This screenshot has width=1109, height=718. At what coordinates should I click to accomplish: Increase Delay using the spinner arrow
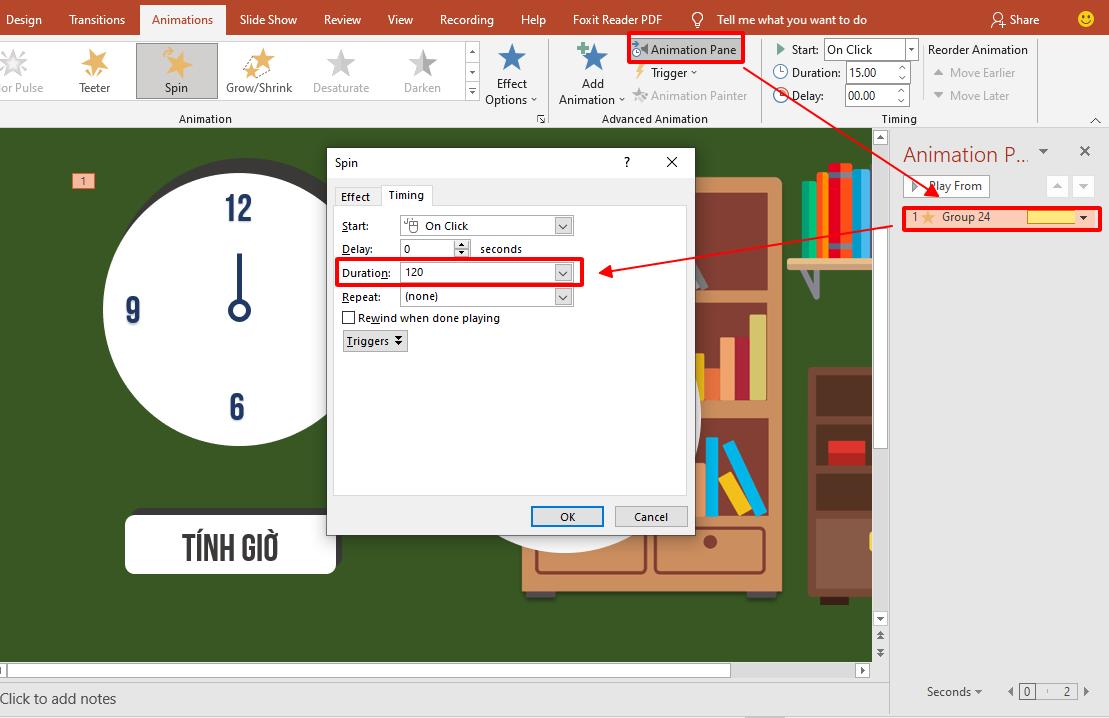click(x=461, y=244)
